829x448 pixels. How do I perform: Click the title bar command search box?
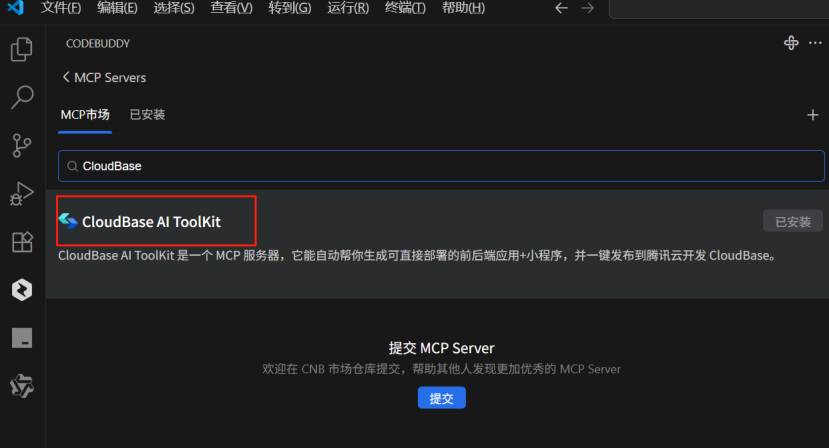coord(719,8)
